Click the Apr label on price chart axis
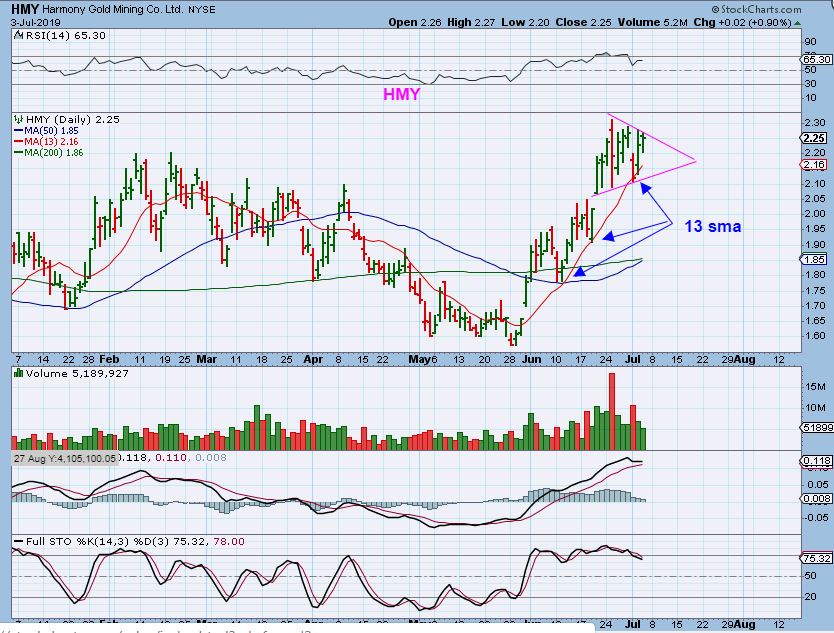The image size is (834, 633). 313,360
